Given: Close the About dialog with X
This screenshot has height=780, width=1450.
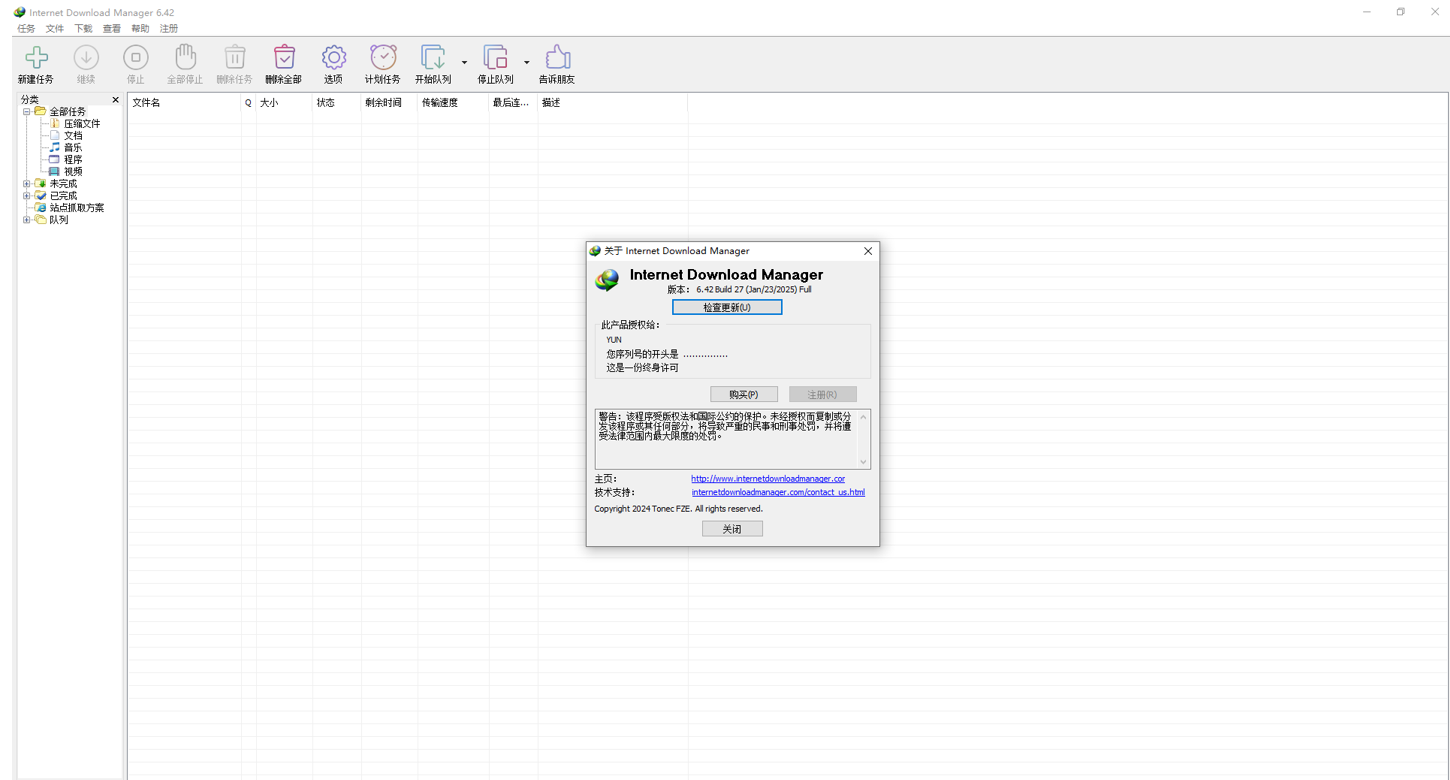Looking at the screenshot, I should pyautogui.click(x=868, y=251).
